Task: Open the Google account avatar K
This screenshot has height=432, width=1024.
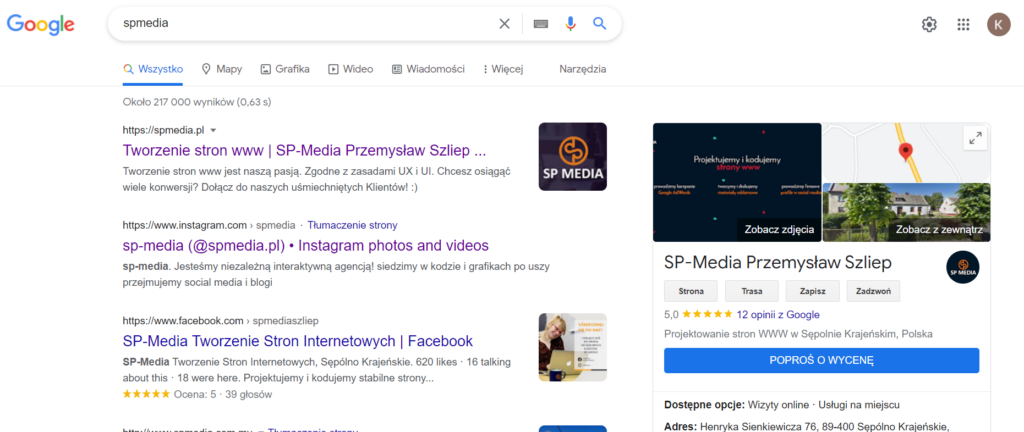Action: (x=998, y=25)
